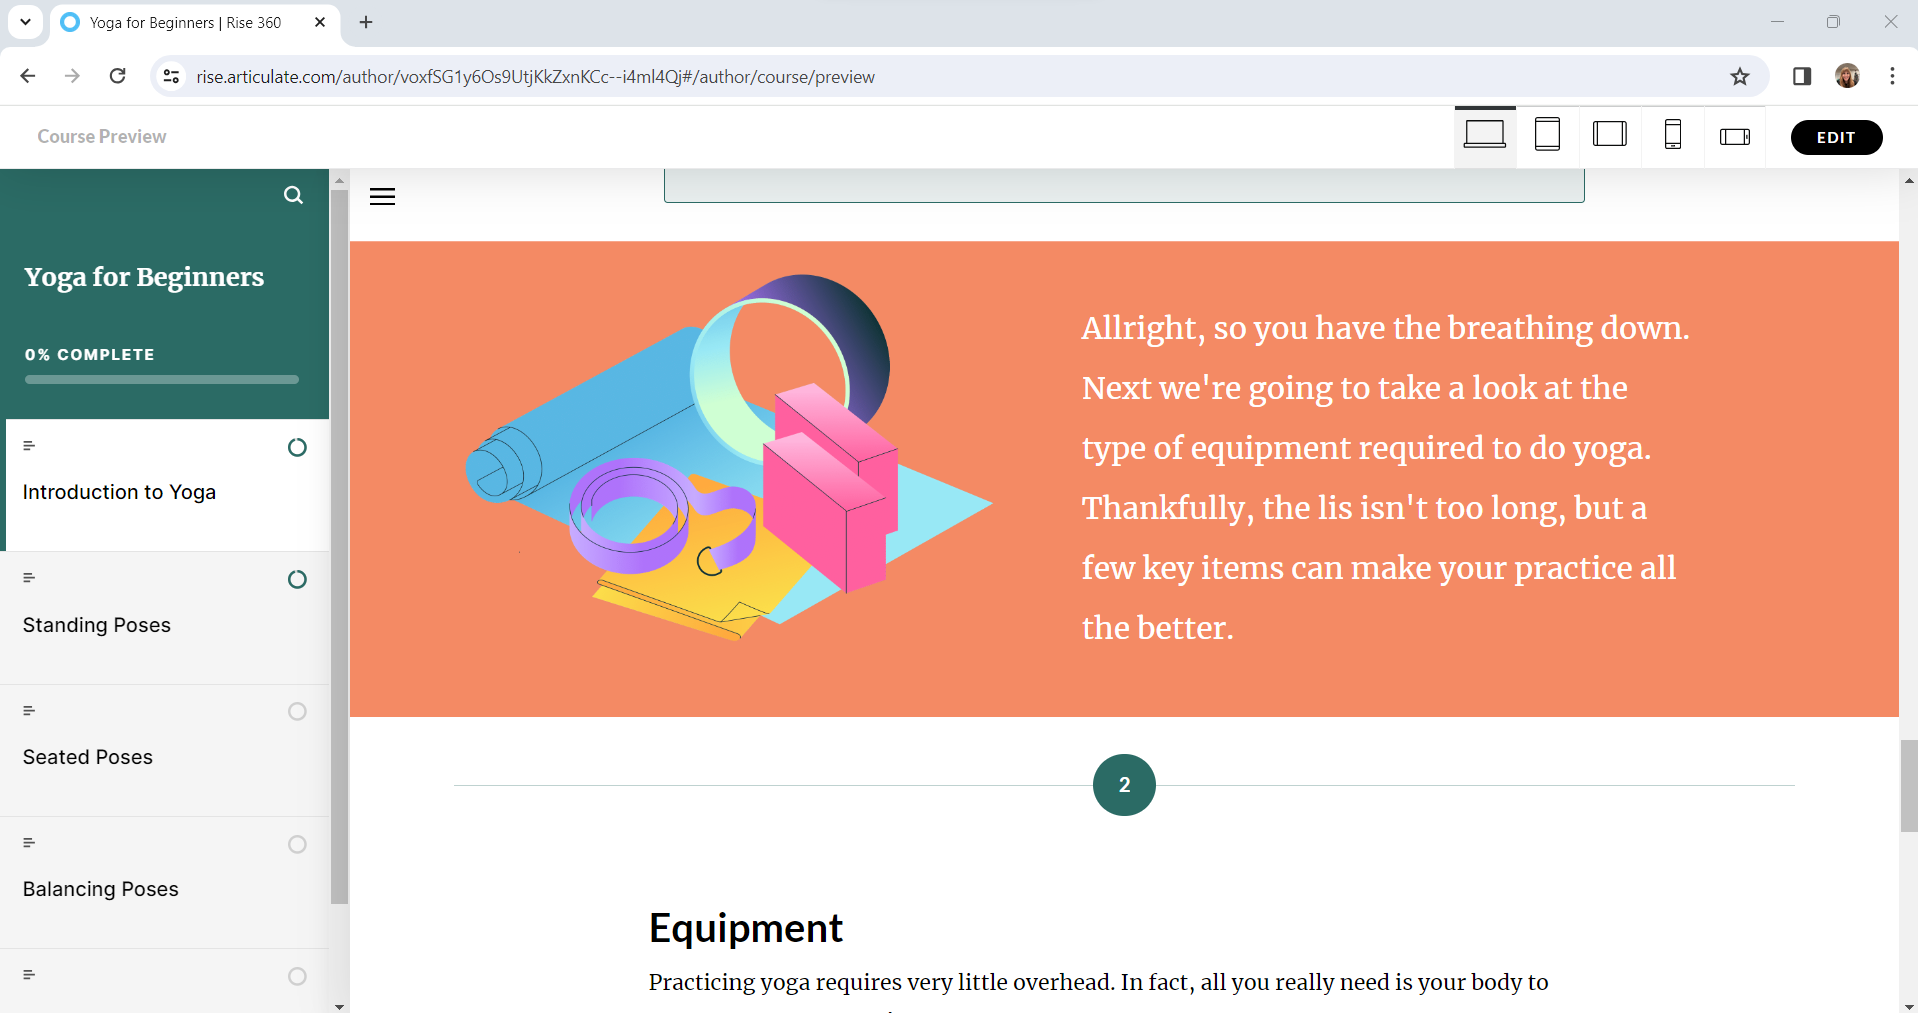Viewport: 1918px width, 1013px height.
Task: Switch to desktop preview mode
Action: 1485,136
